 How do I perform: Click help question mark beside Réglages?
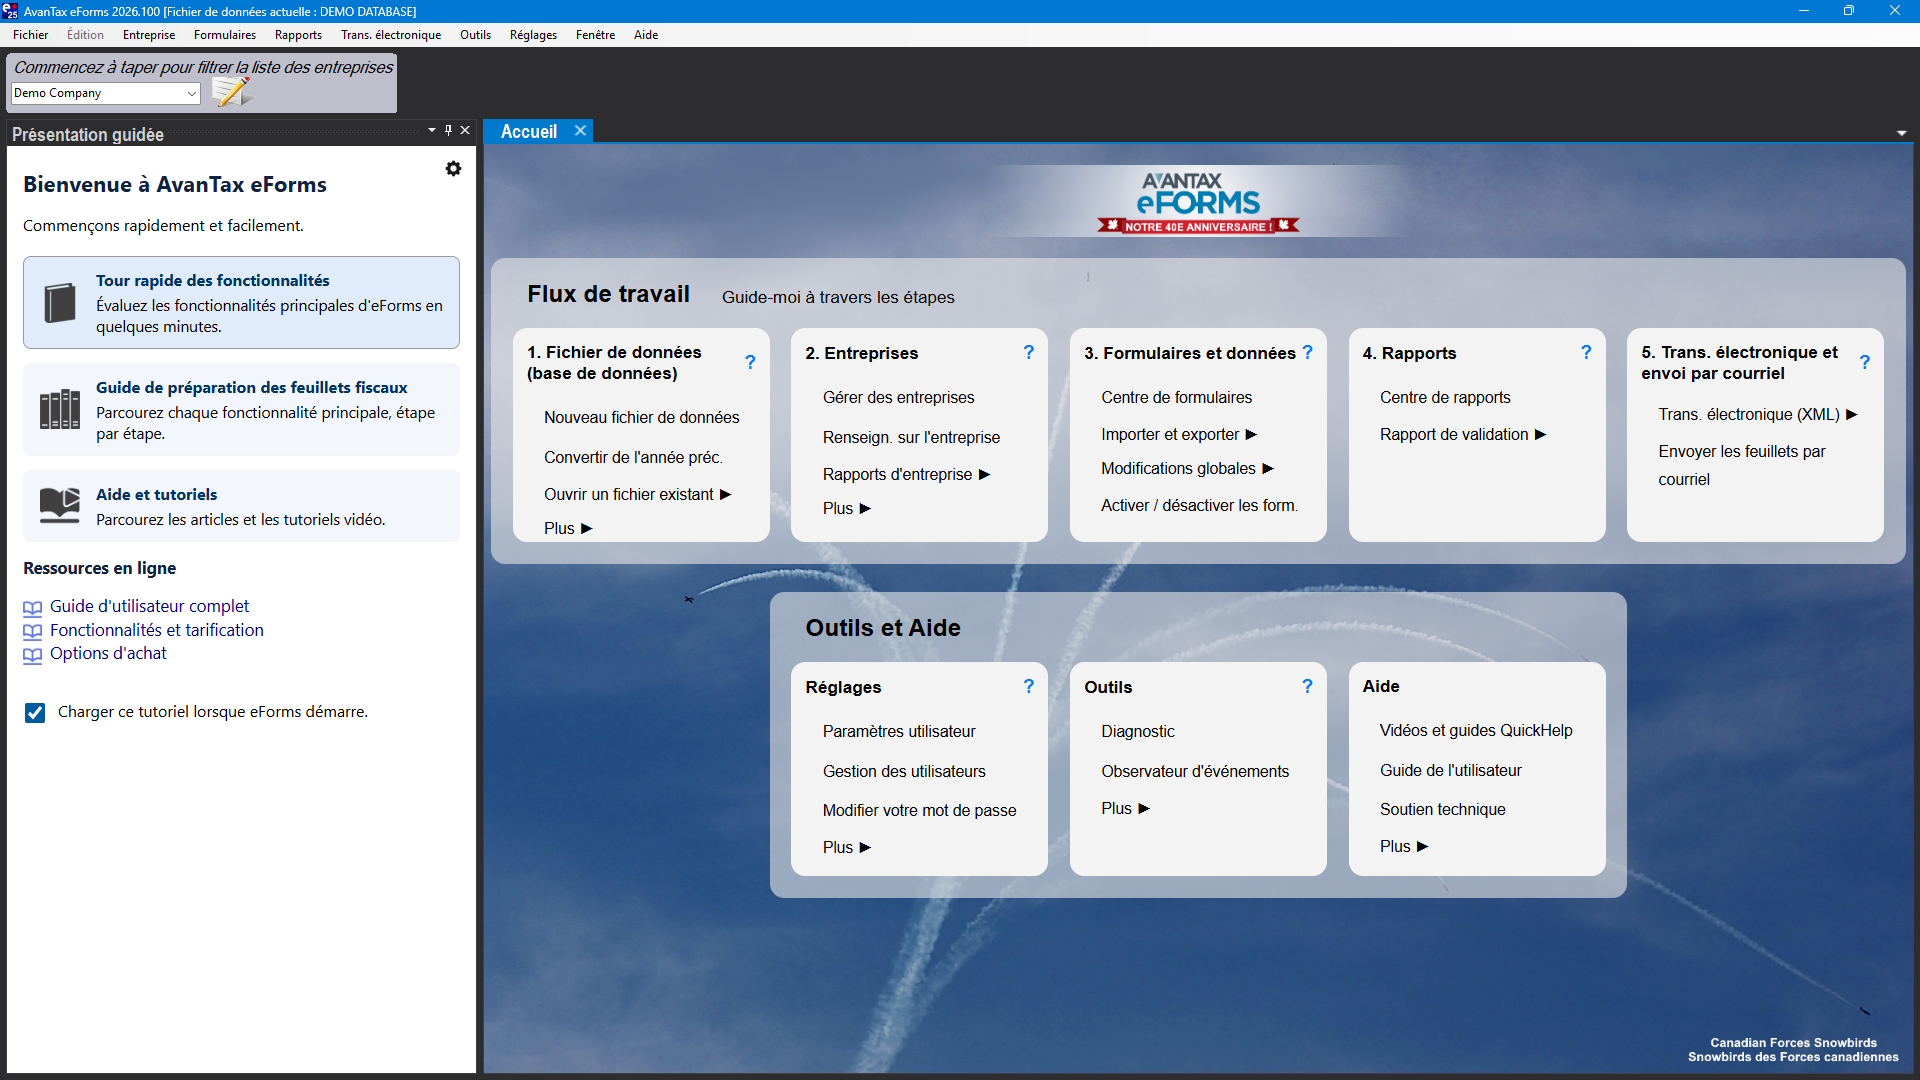1028,686
